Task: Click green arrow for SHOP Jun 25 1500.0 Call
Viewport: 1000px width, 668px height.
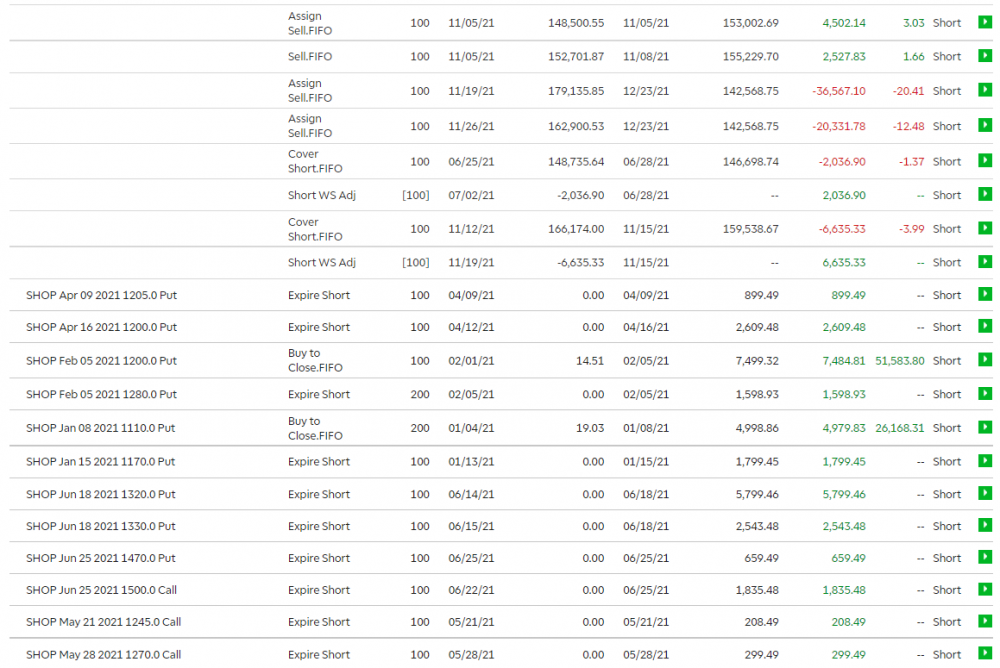Action: [985, 589]
